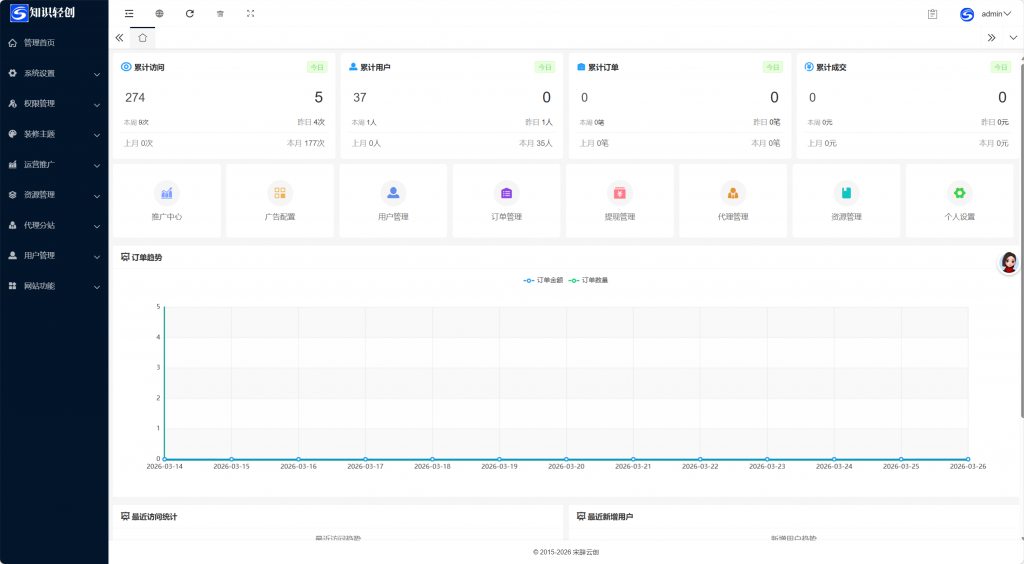This screenshot has width=1024, height=564.
Task: Expand the 系统设置 sidebar menu
Action: click(x=54, y=73)
